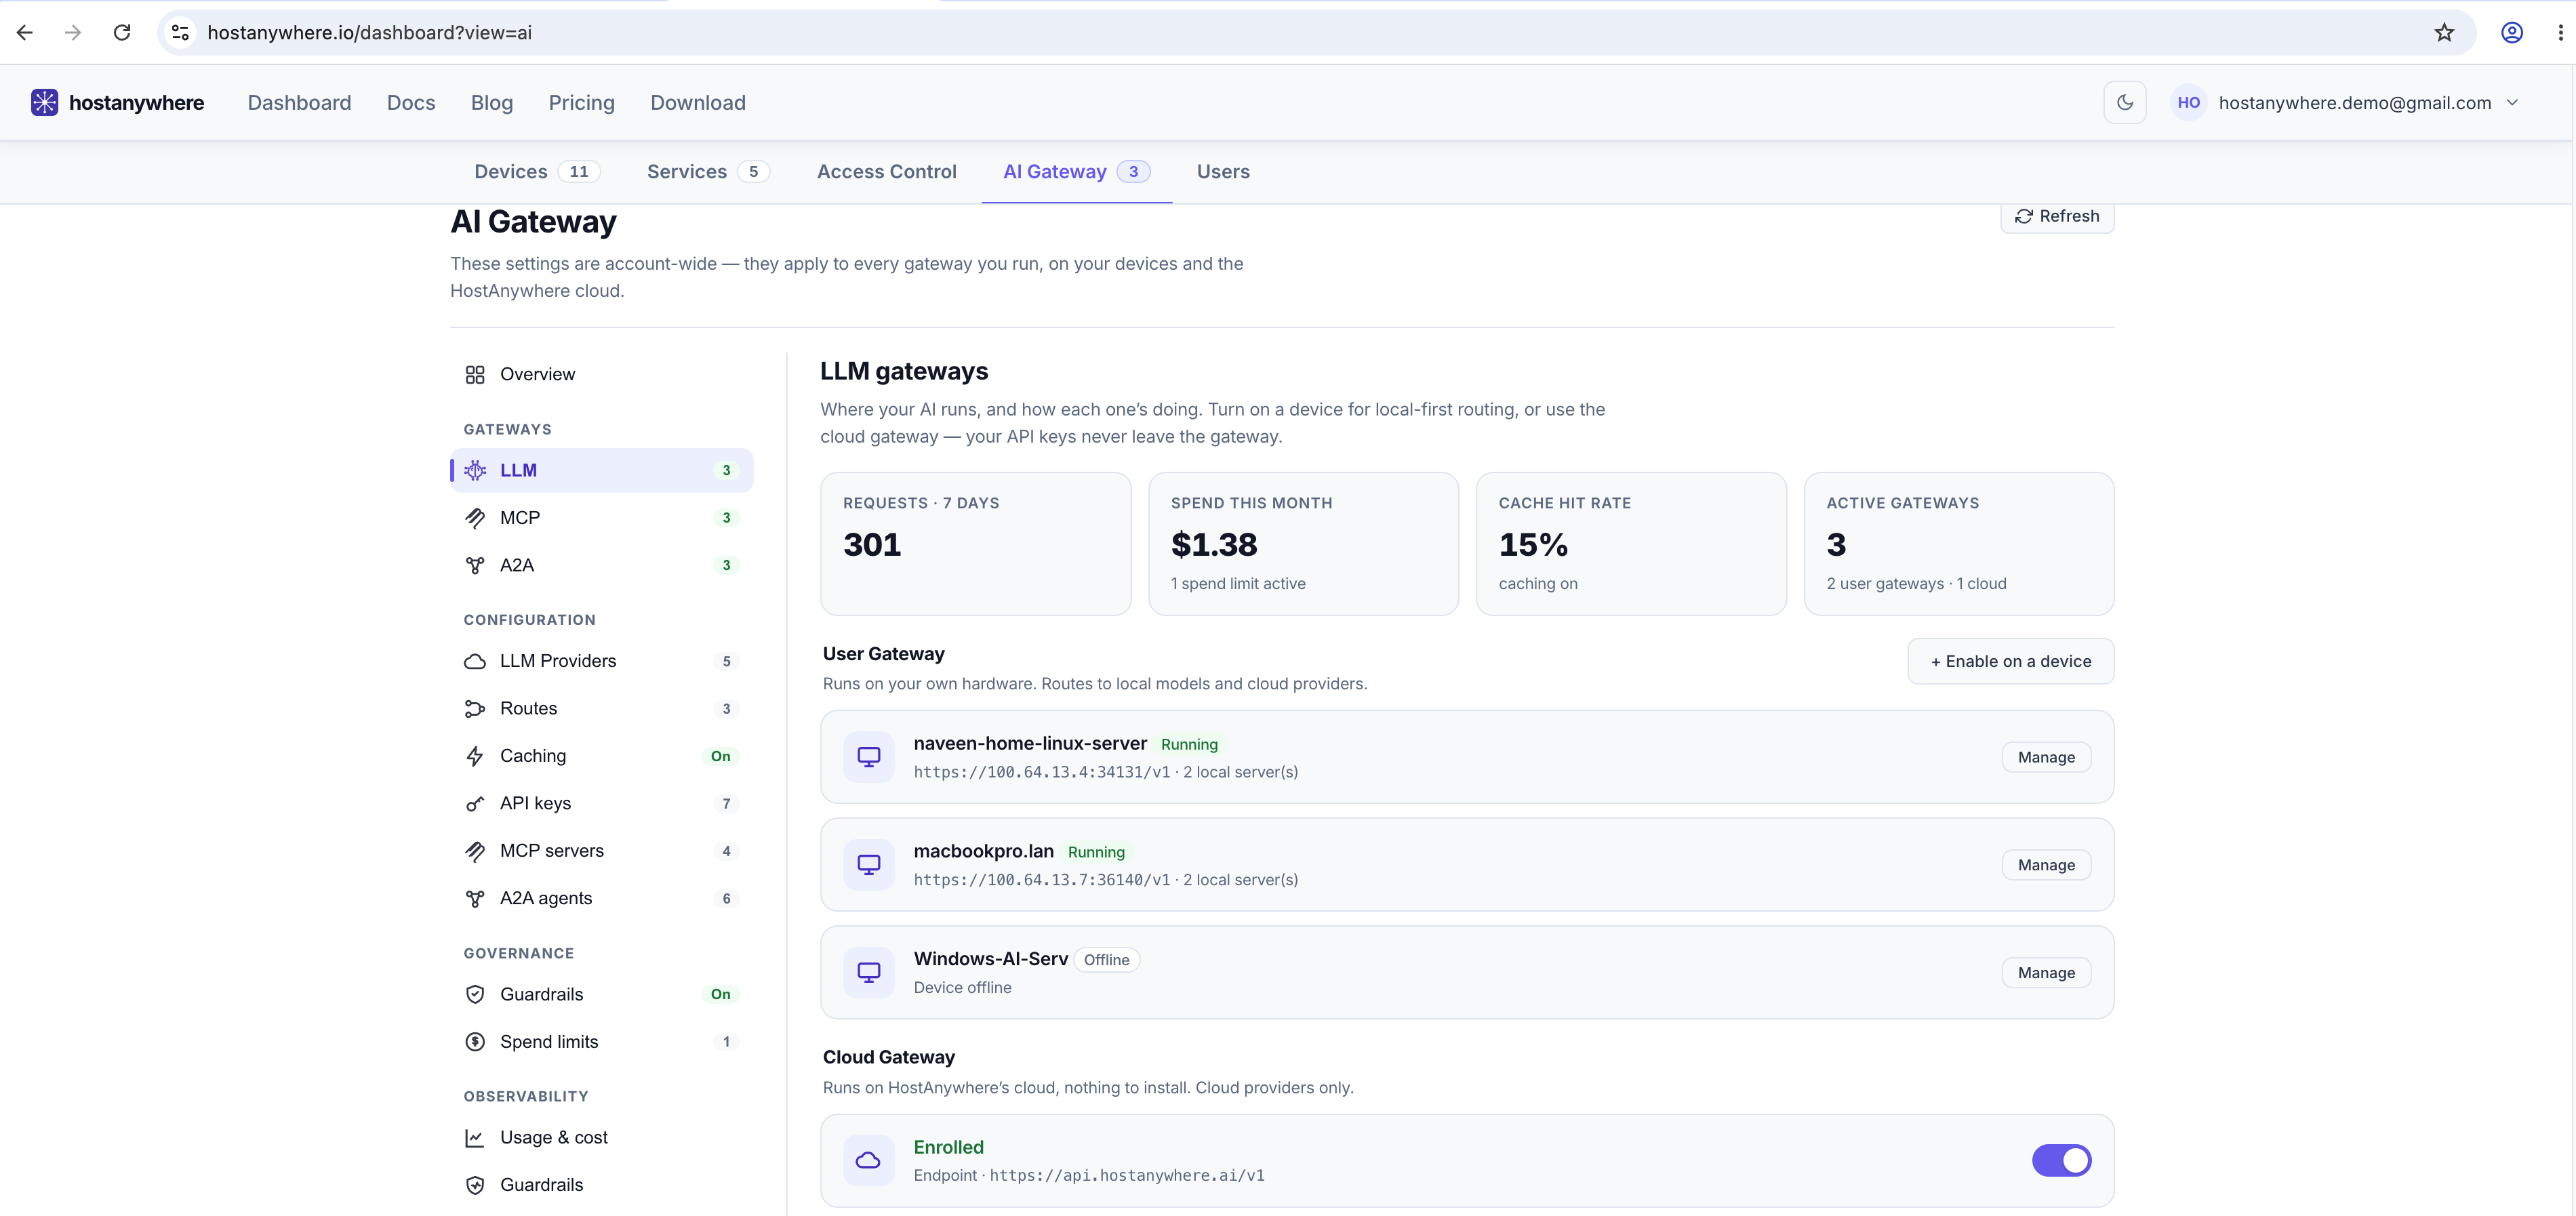Click the Caching On badge in sidebar
Image resolution: width=2576 pixels, height=1216 pixels.
720,756
